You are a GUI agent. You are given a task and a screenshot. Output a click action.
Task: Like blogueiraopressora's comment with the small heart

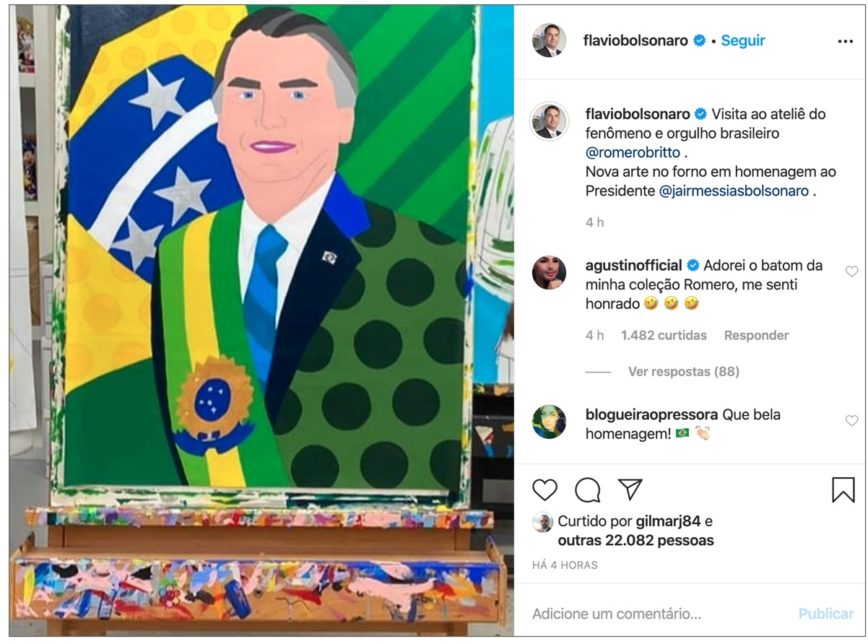pos(852,420)
